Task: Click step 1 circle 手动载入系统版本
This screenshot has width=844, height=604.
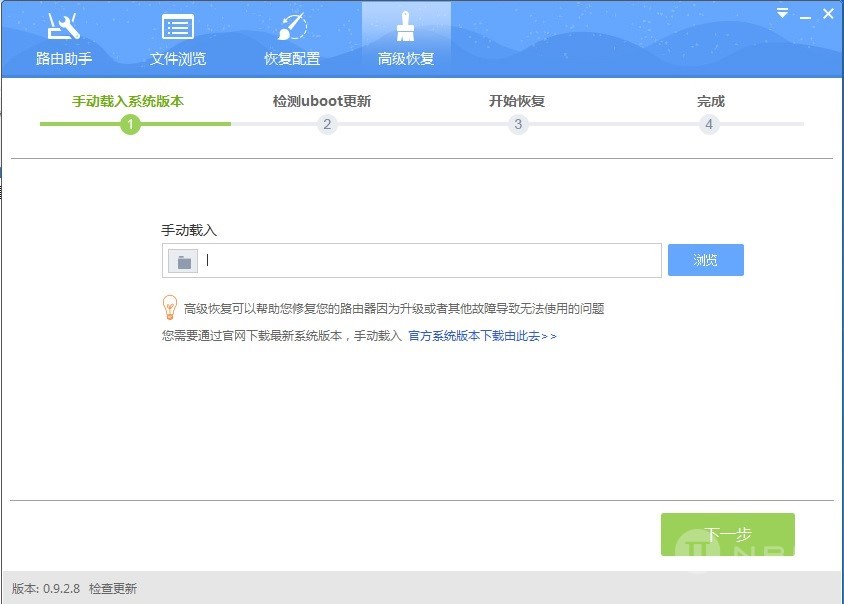Action: click(130, 124)
